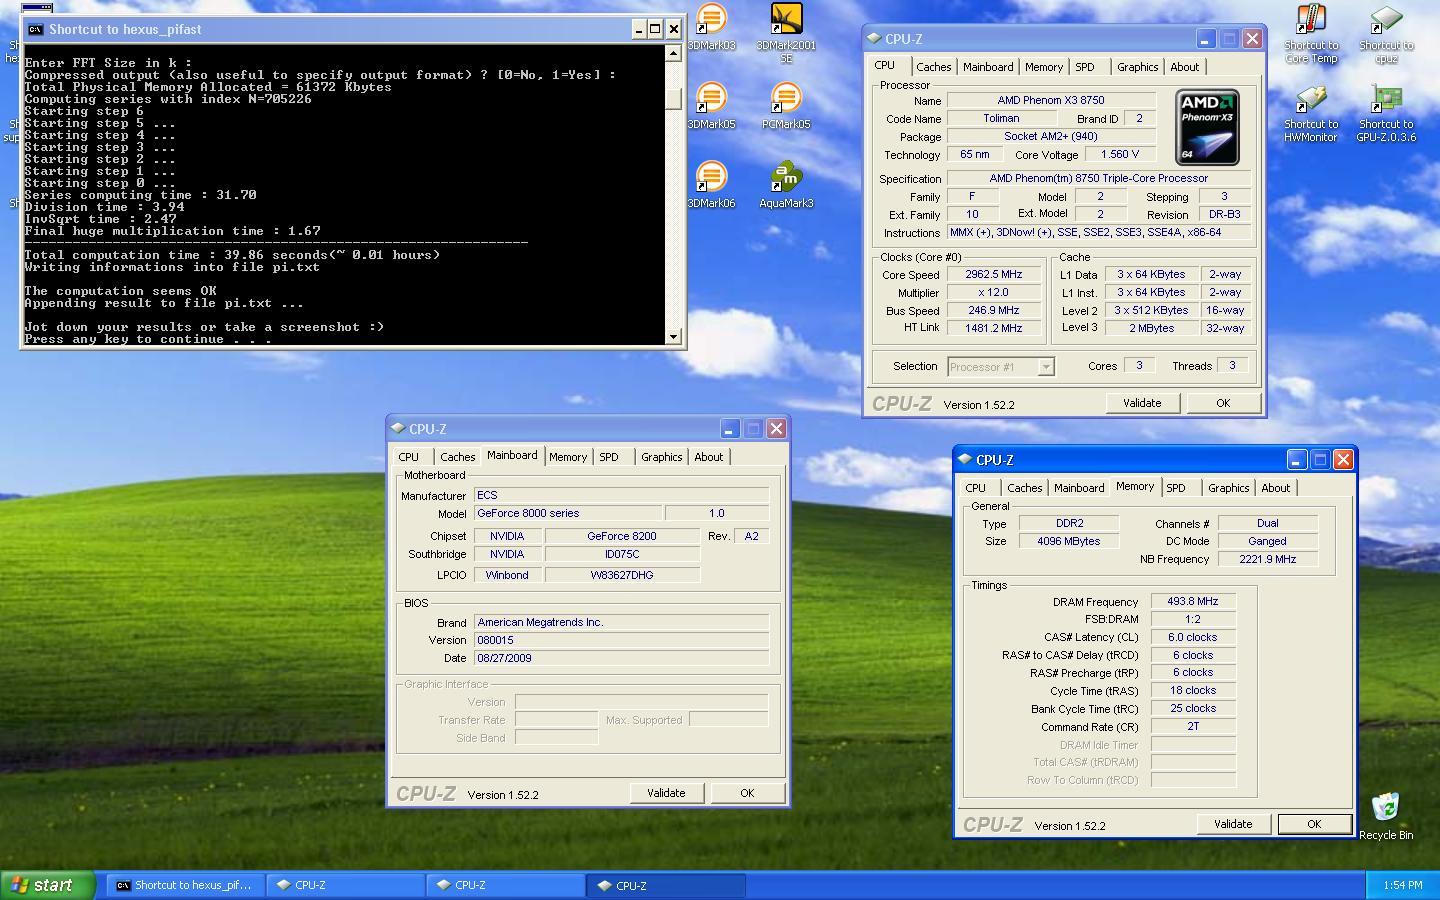1440x900 pixels.
Task: Open the Windows Start menu
Action: tap(48, 885)
